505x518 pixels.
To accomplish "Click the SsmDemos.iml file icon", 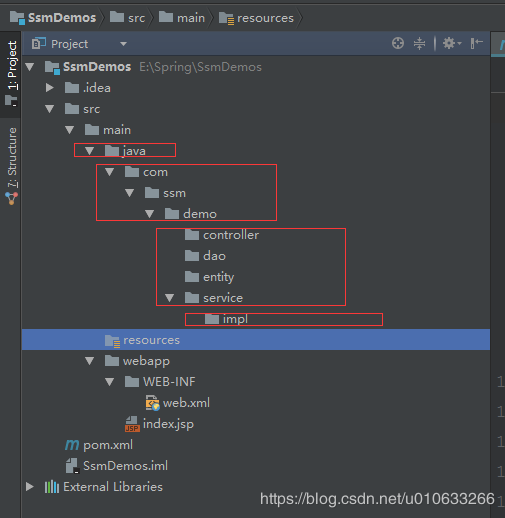I will click(72, 466).
